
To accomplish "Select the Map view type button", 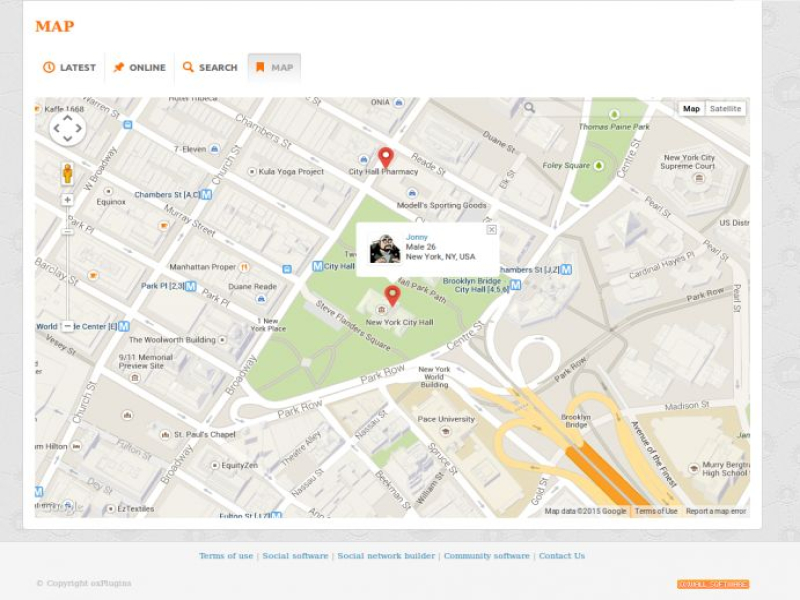I will 691,109.
